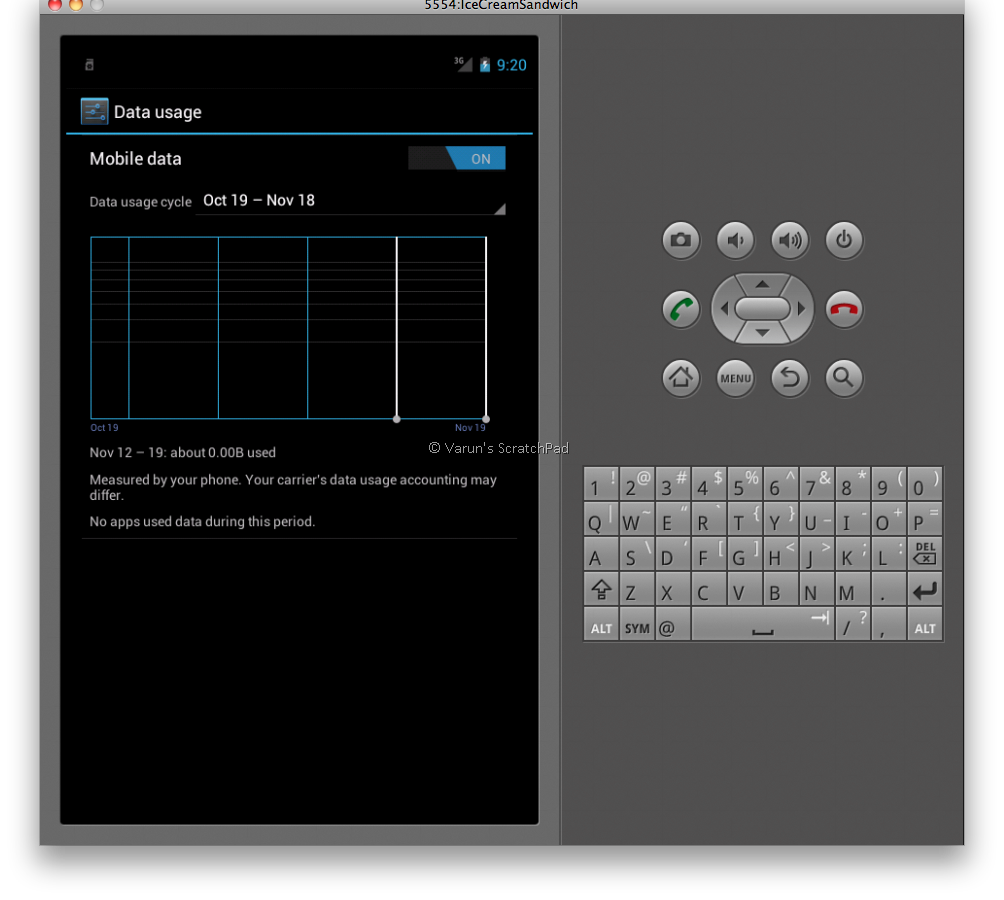Click the 0 number key
Screen dimensions: 1004x900
925,484
